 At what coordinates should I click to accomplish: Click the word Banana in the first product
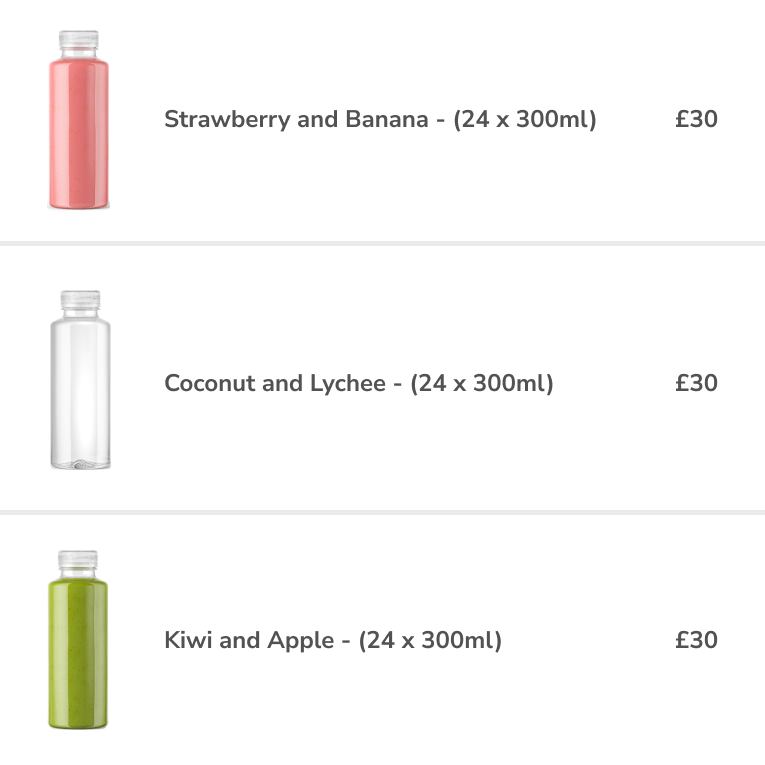pyautogui.click(x=386, y=119)
